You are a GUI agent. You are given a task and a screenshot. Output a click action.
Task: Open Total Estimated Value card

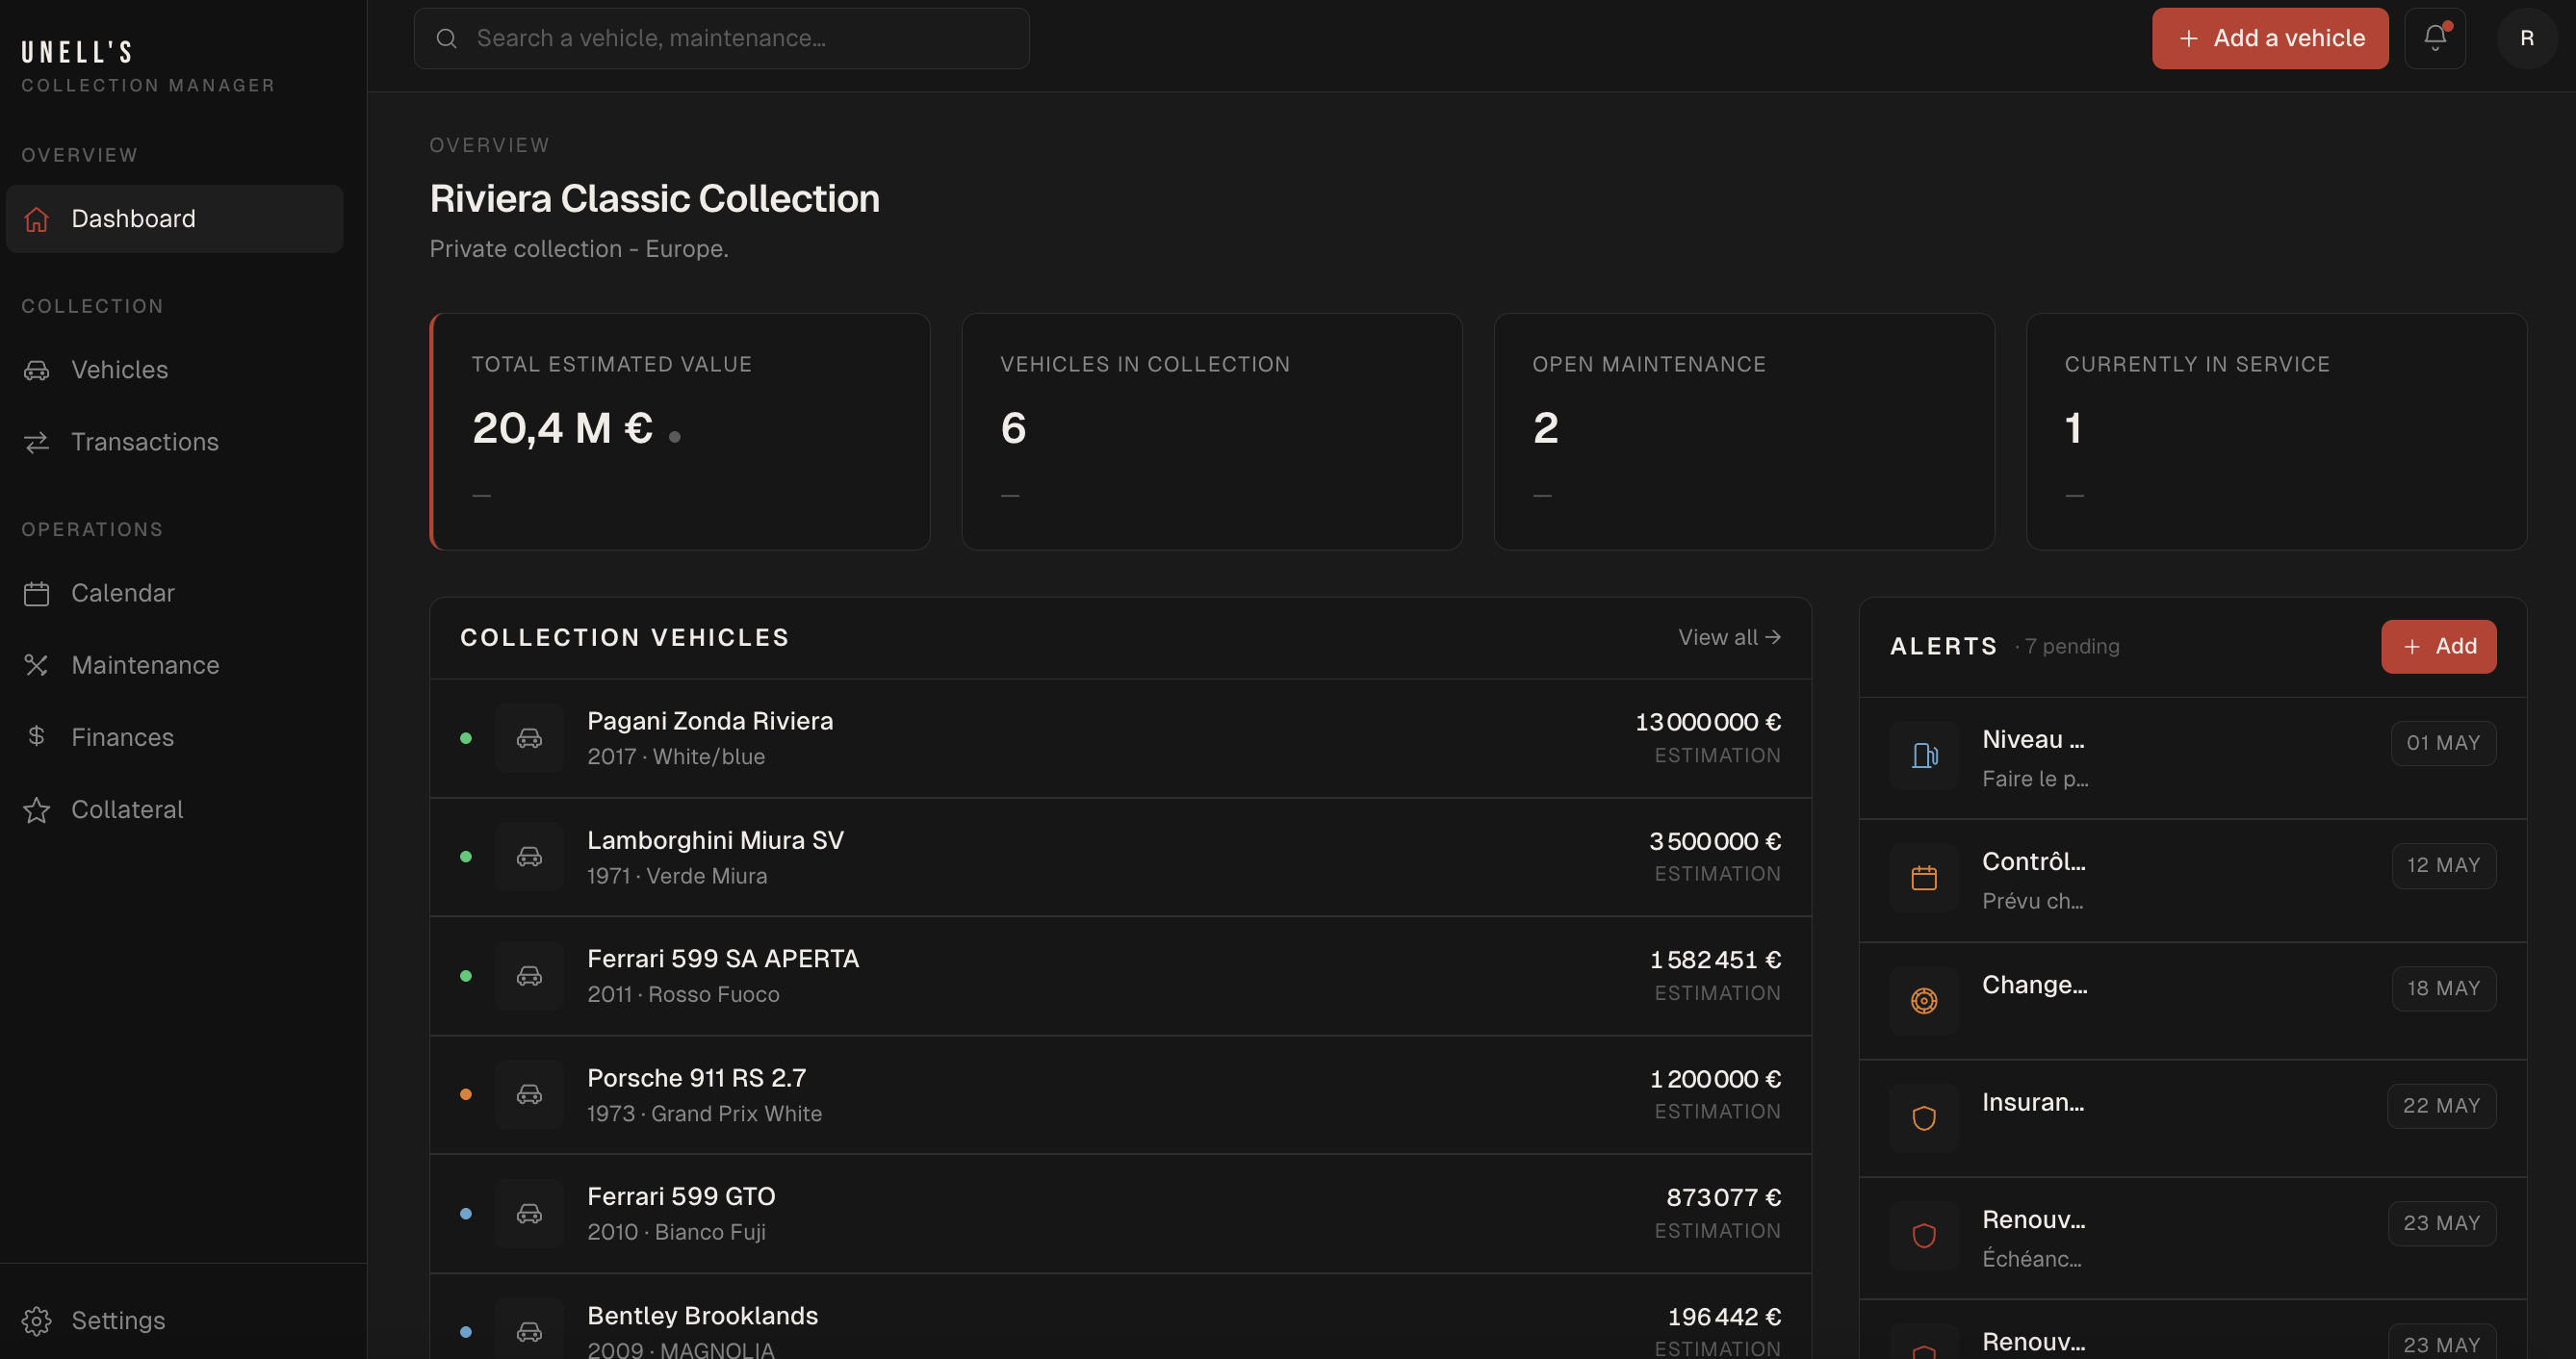point(680,431)
